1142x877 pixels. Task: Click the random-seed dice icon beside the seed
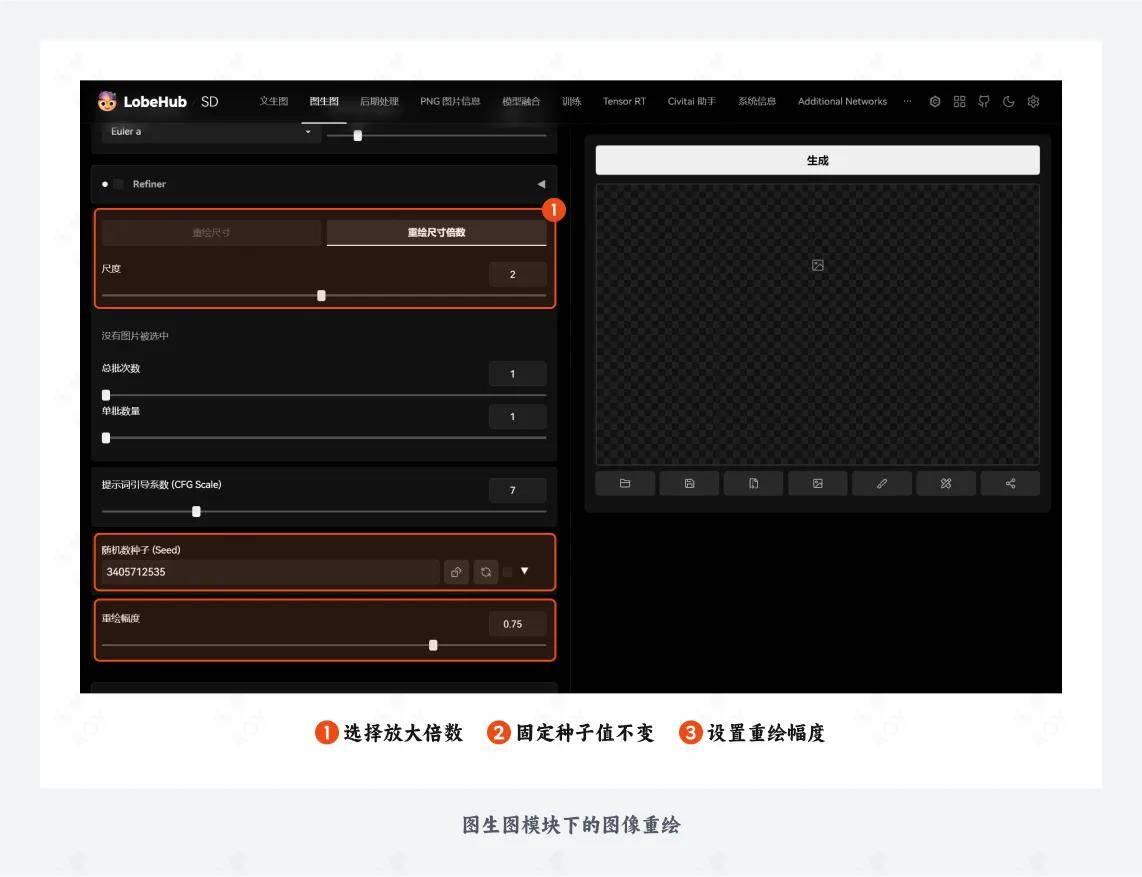(x=457, y=572)
